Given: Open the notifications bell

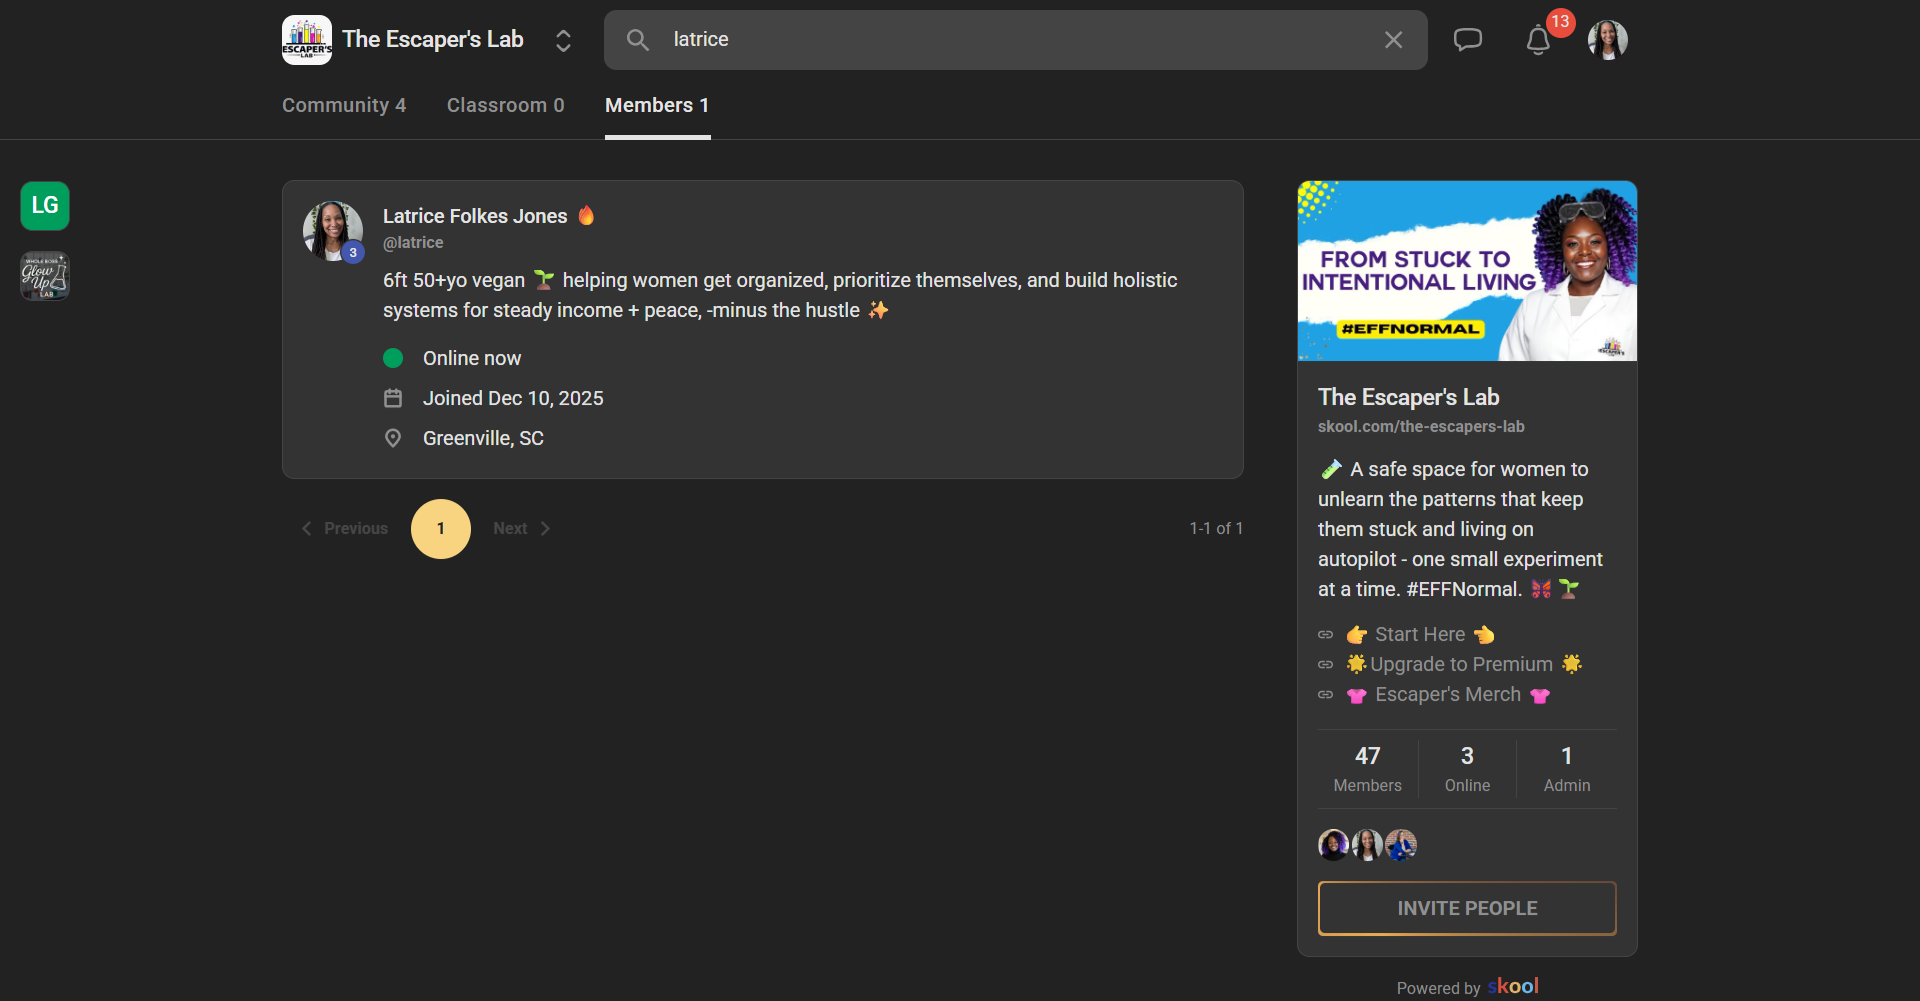Looking at the screenshot, I should [x=1538, y=40].
